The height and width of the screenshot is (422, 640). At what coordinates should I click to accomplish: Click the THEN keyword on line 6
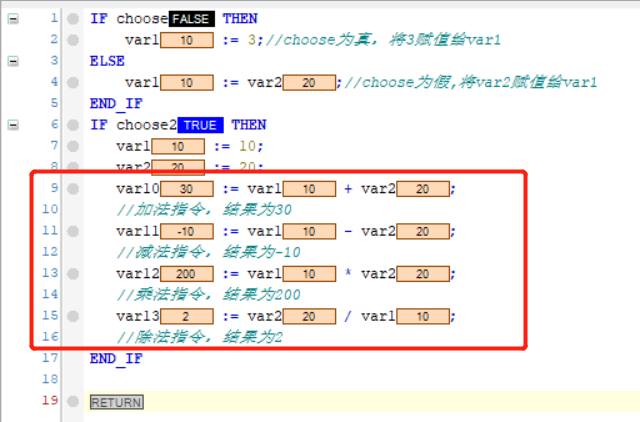coord(249,125)
